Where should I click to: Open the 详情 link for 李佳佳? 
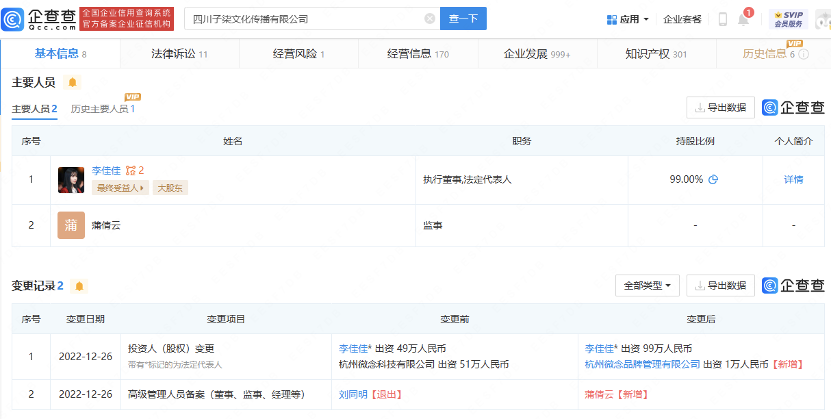pos(793,179)
